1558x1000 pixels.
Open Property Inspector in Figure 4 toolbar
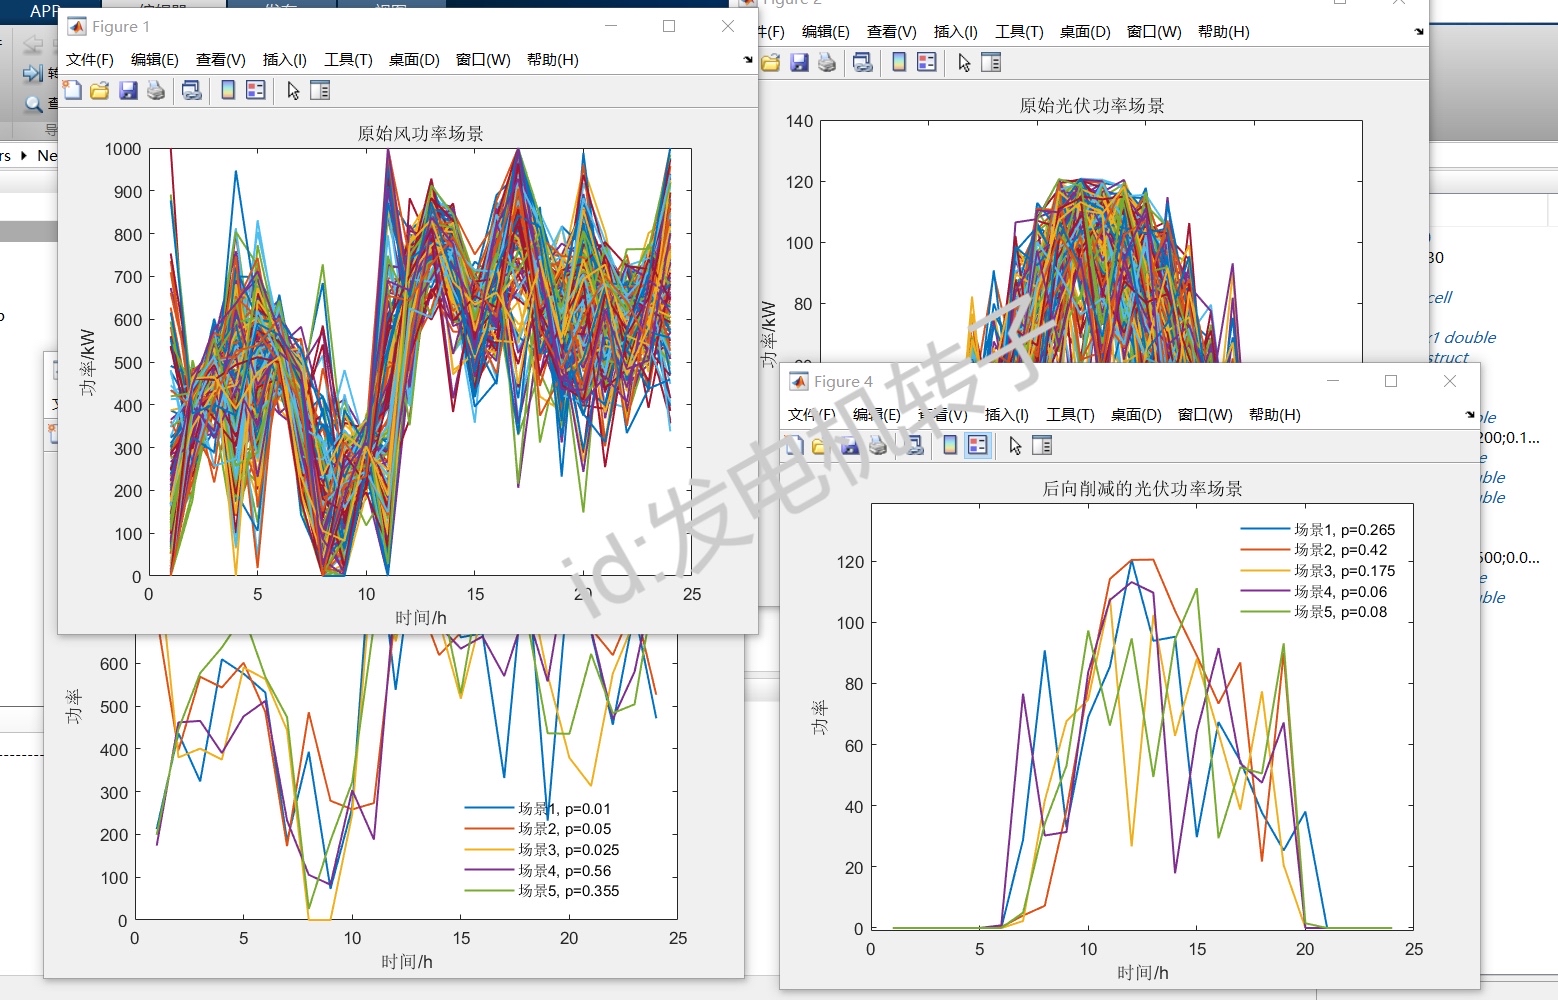pyautogui.click(x=1042, y=446)
